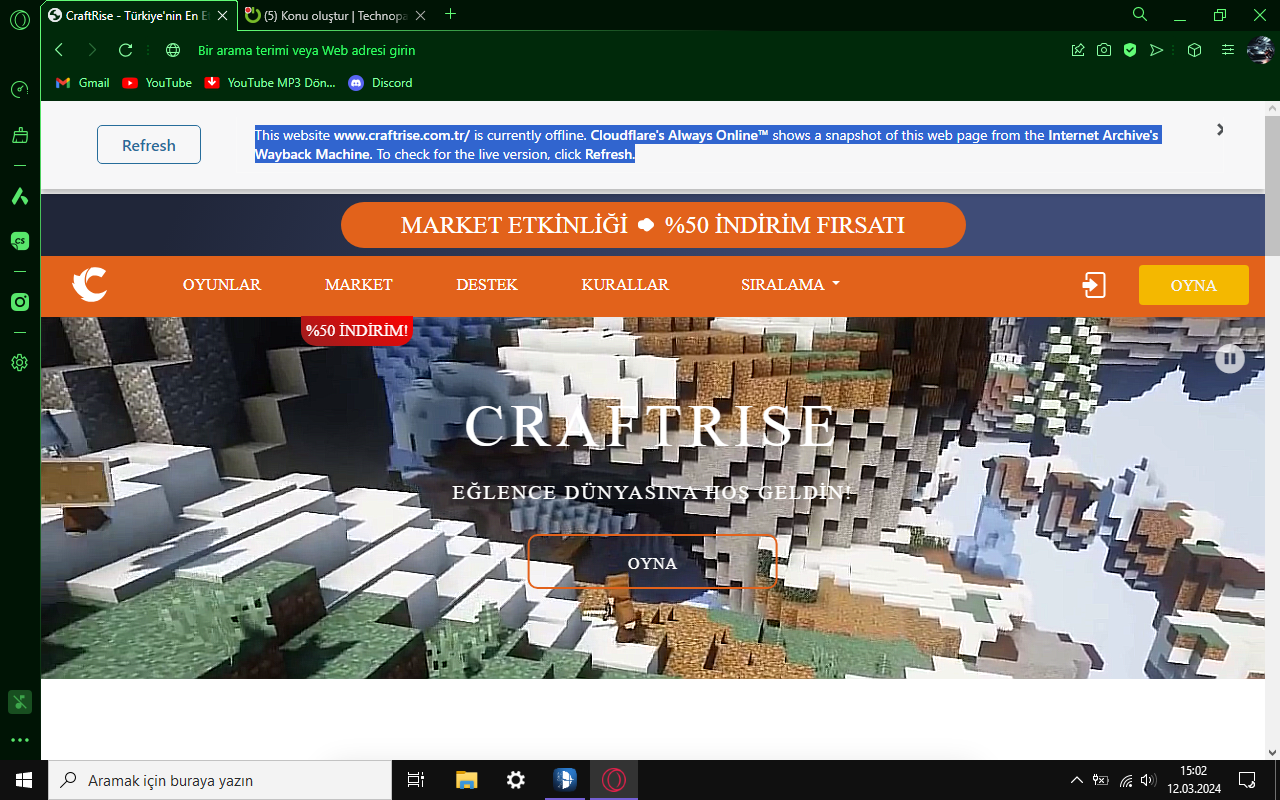
Task: Pause the background video
Action: pos(1230,358)
